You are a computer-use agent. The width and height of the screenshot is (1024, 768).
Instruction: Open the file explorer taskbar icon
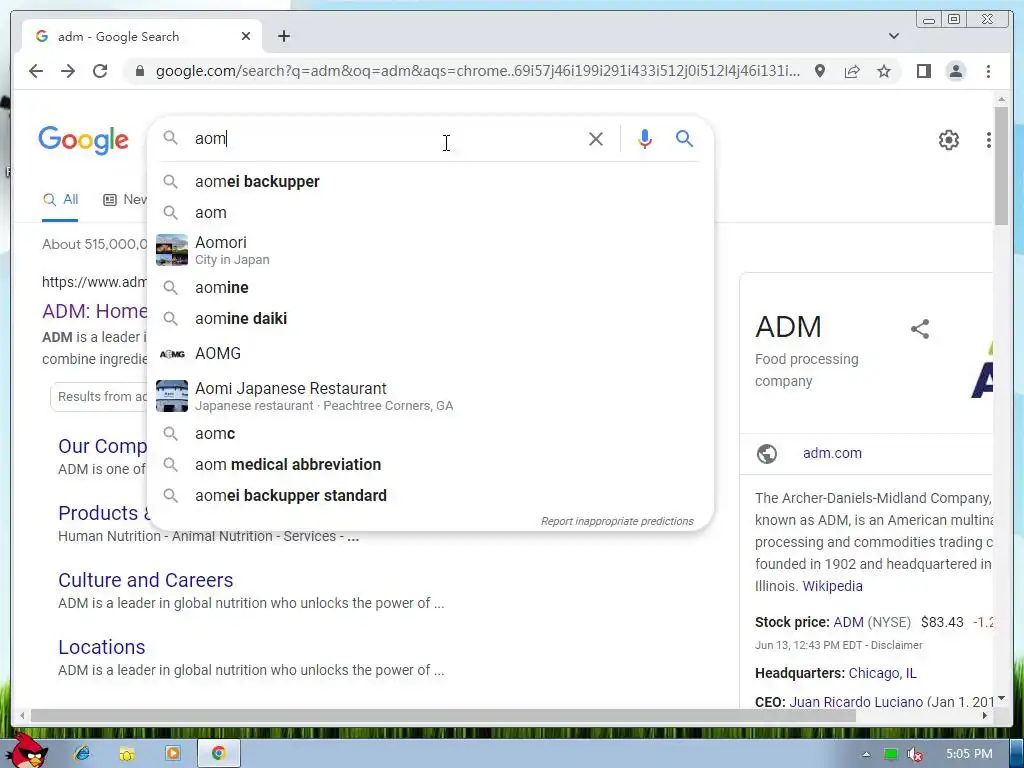[127, 754]
